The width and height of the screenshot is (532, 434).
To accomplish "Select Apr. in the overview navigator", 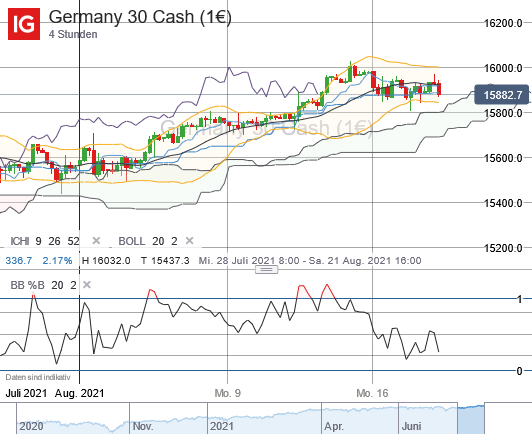I will click(334, 426).
